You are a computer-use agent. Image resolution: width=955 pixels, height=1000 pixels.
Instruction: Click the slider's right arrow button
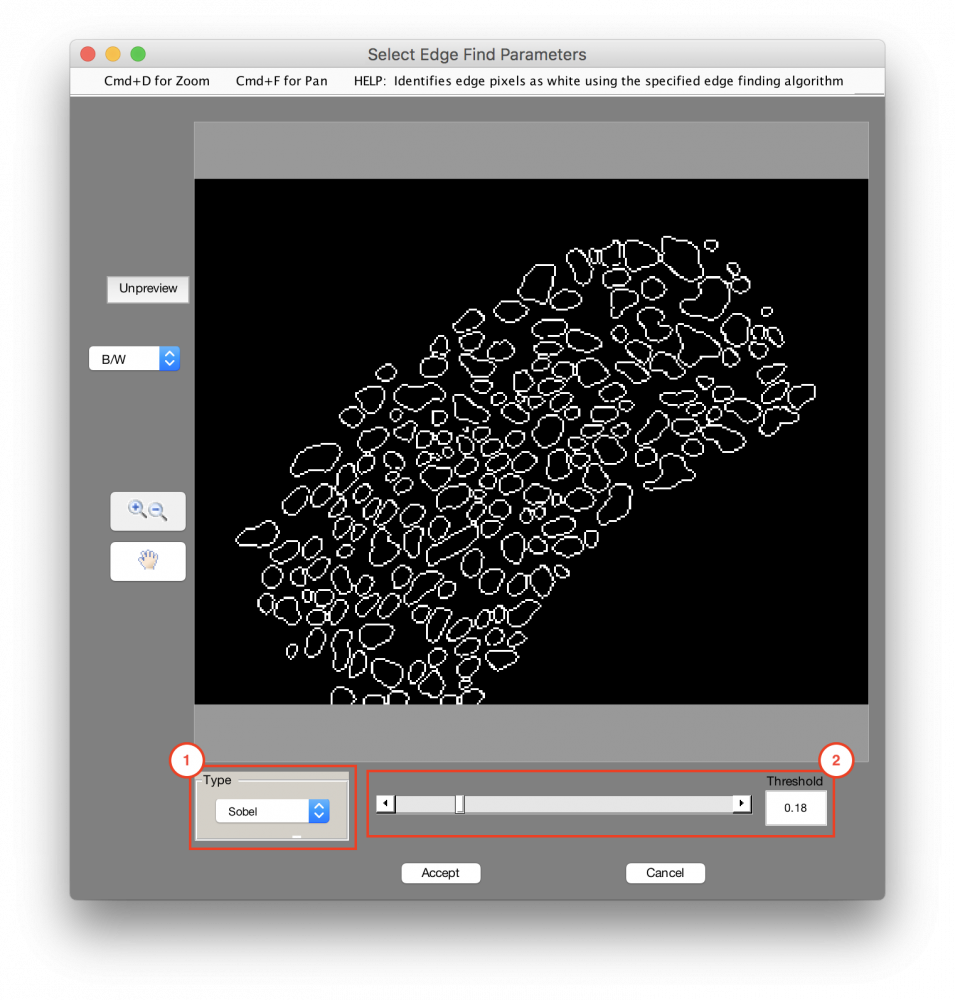coord(741,803)
